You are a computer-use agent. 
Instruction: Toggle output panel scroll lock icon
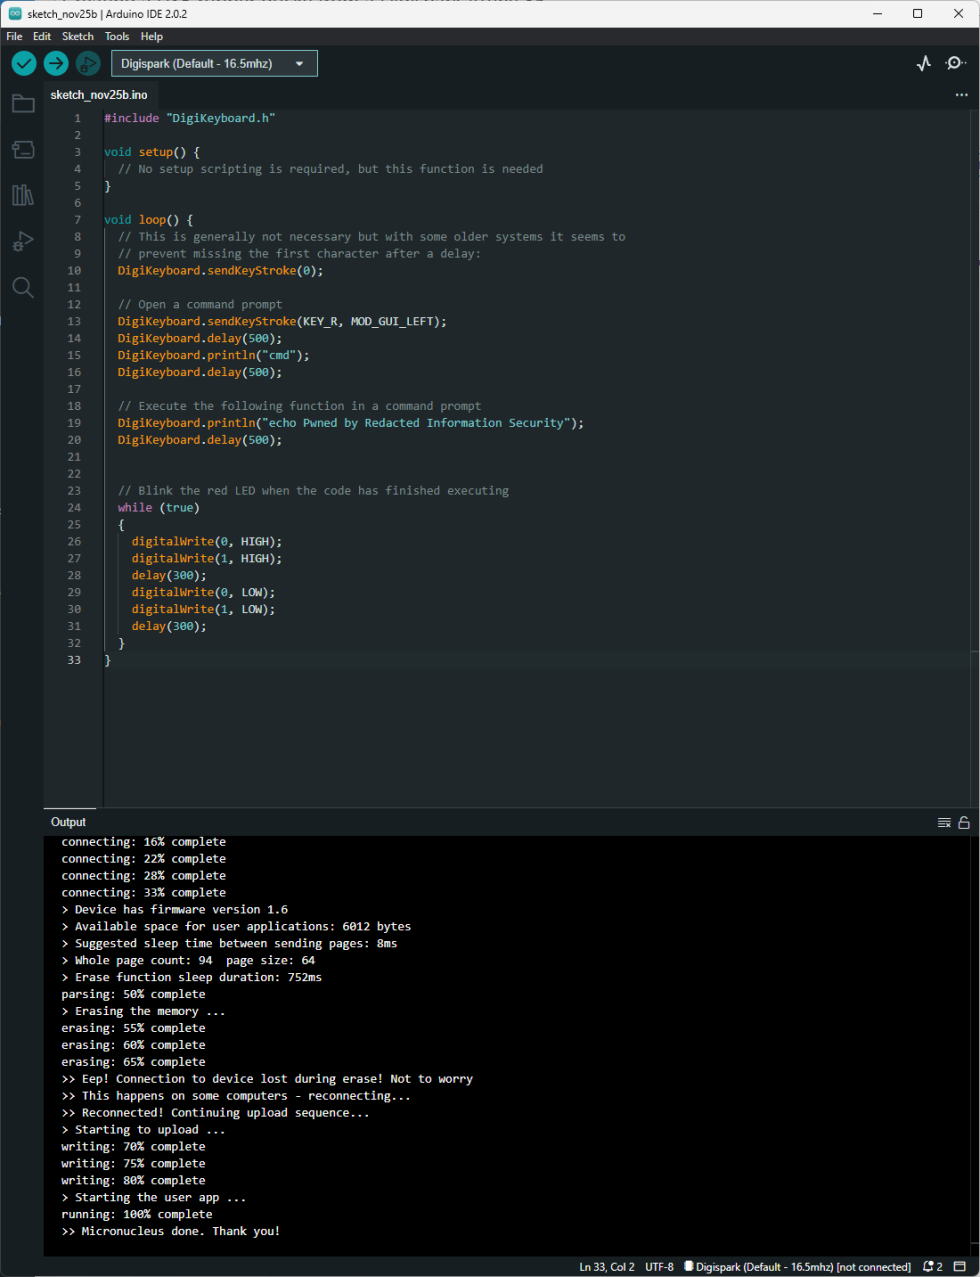coord(964,823)
